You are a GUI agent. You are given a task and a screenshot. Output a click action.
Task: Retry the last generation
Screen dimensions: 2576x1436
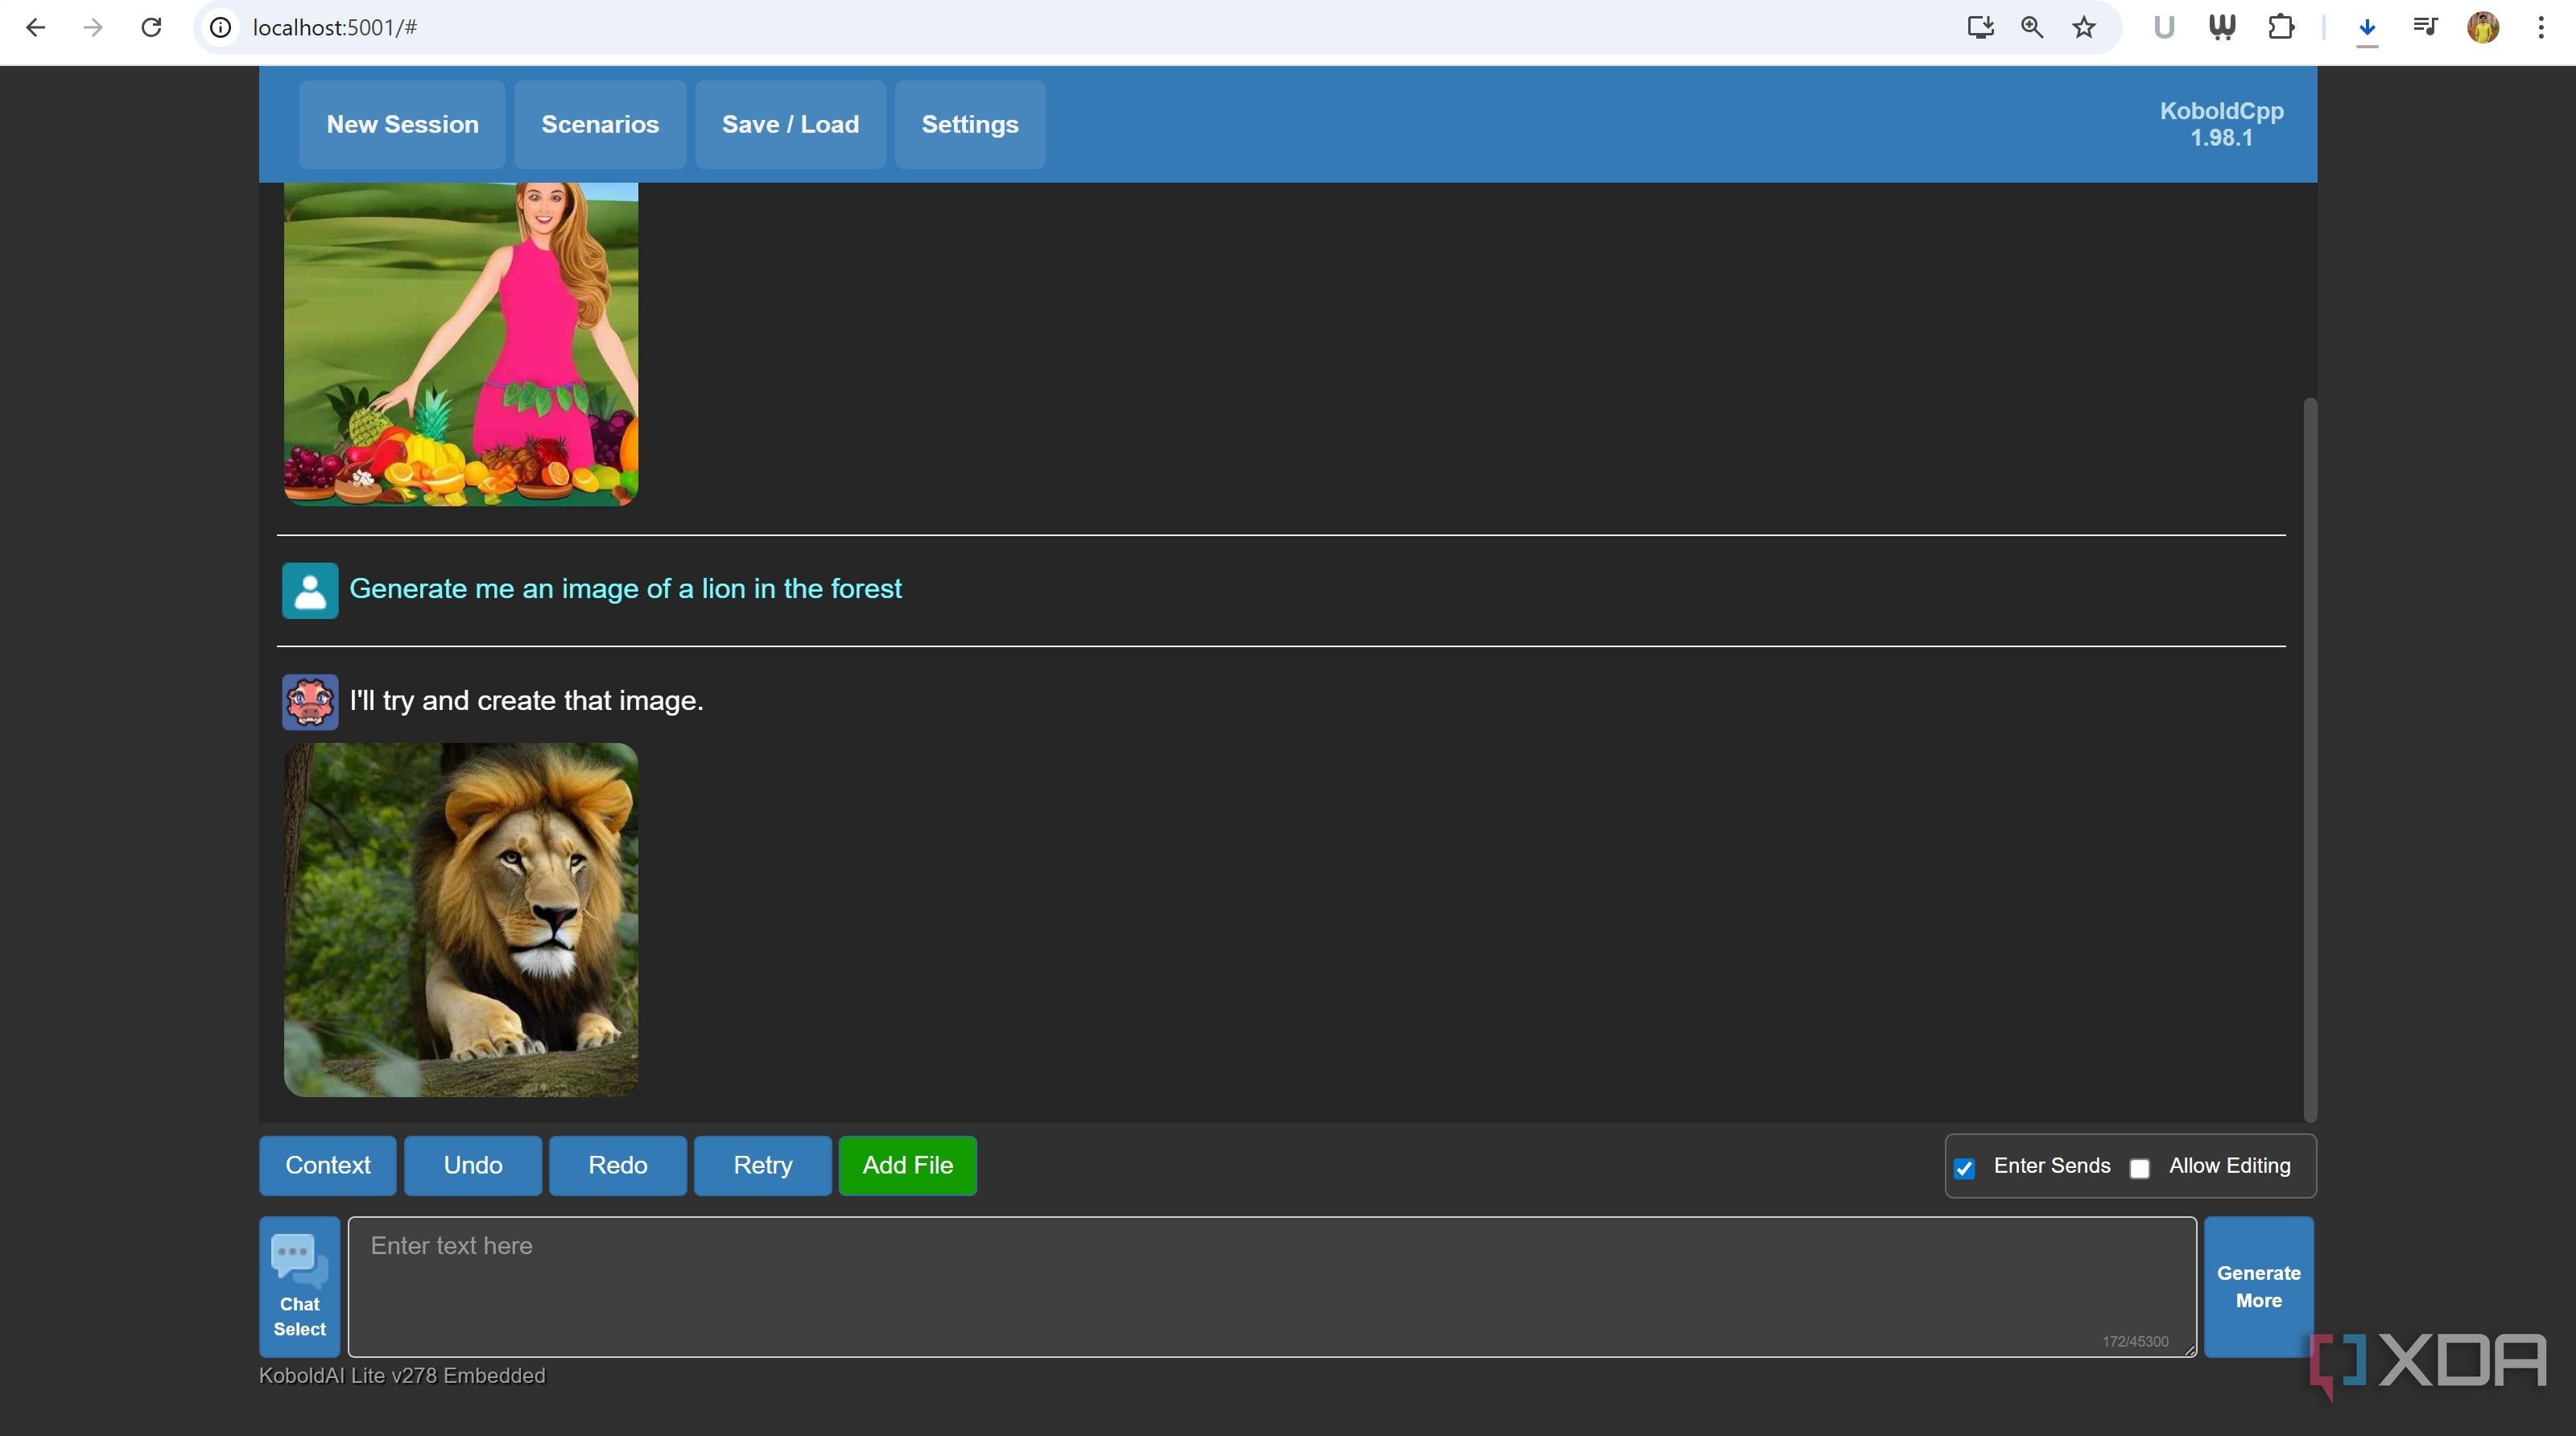point(763,1166)
